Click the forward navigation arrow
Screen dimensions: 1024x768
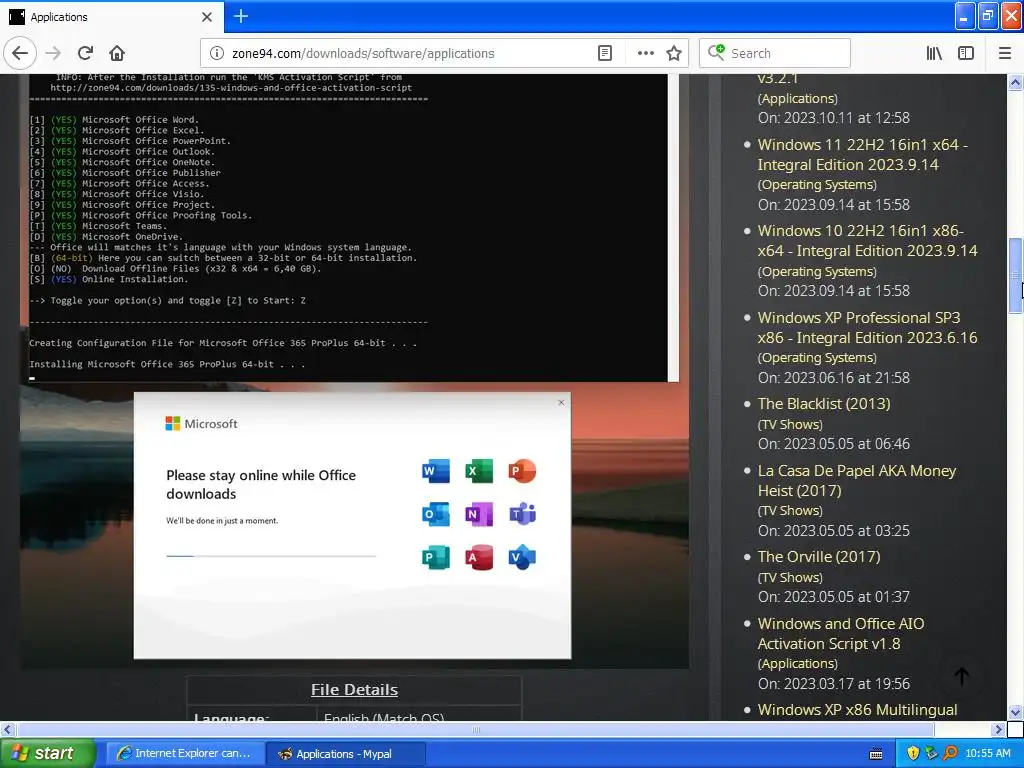pos(54,53)
